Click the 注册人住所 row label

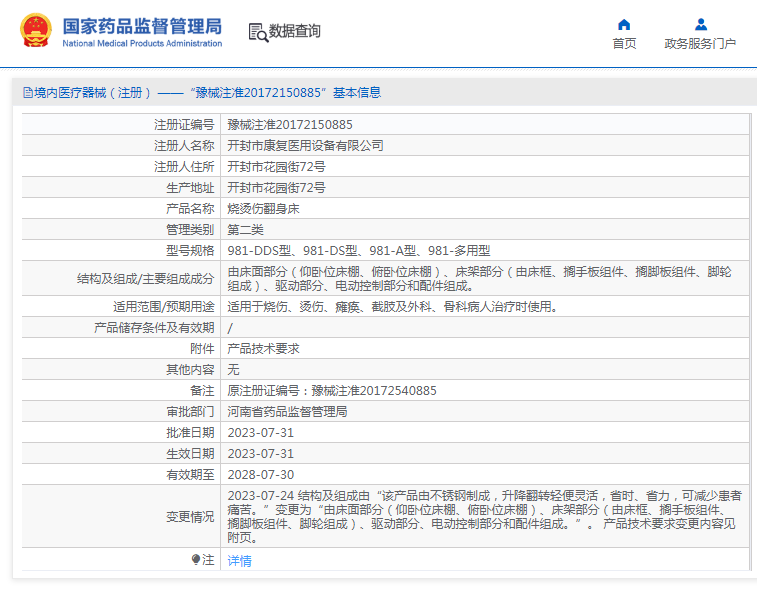click(184, 167)
